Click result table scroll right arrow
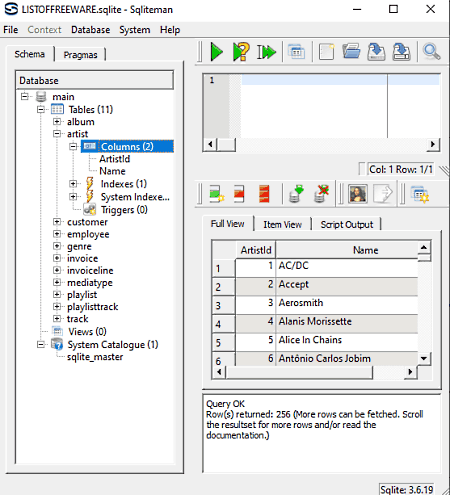The height and width of the screenshot is (495, 450). [x=410, y=372]
